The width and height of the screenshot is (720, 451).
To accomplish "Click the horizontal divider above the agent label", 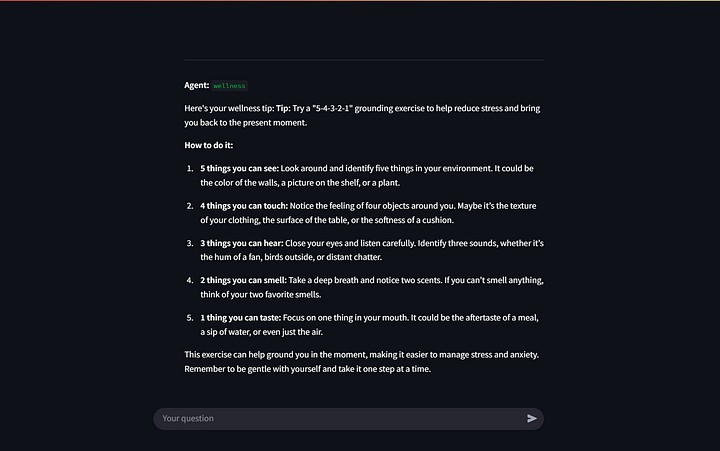I will (x=364, y=60).
